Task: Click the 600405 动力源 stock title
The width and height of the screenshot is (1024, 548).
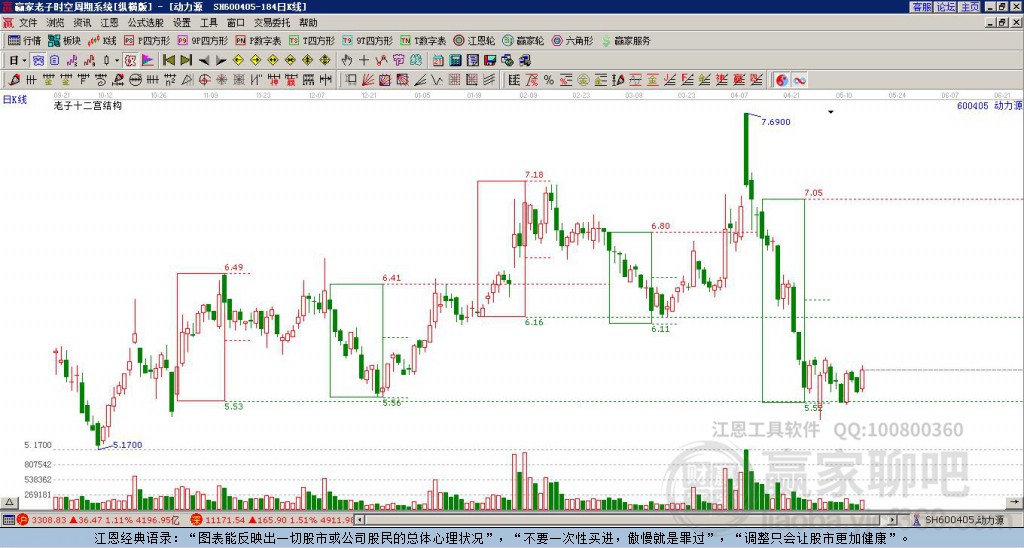Action: pos(989,105)
